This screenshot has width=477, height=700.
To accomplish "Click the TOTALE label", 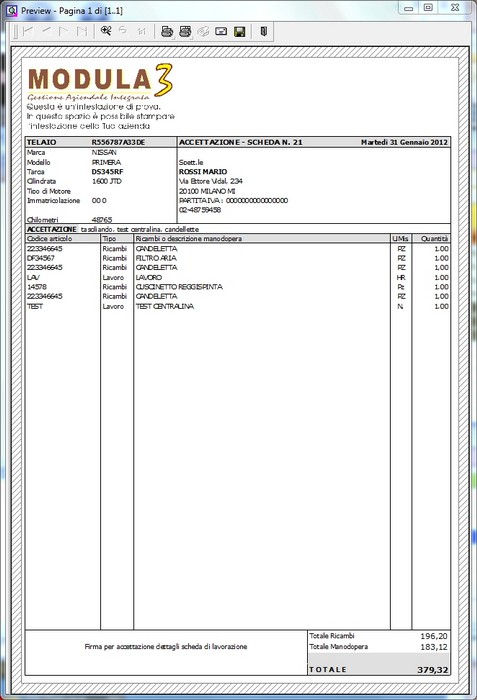I will (328, 670).
